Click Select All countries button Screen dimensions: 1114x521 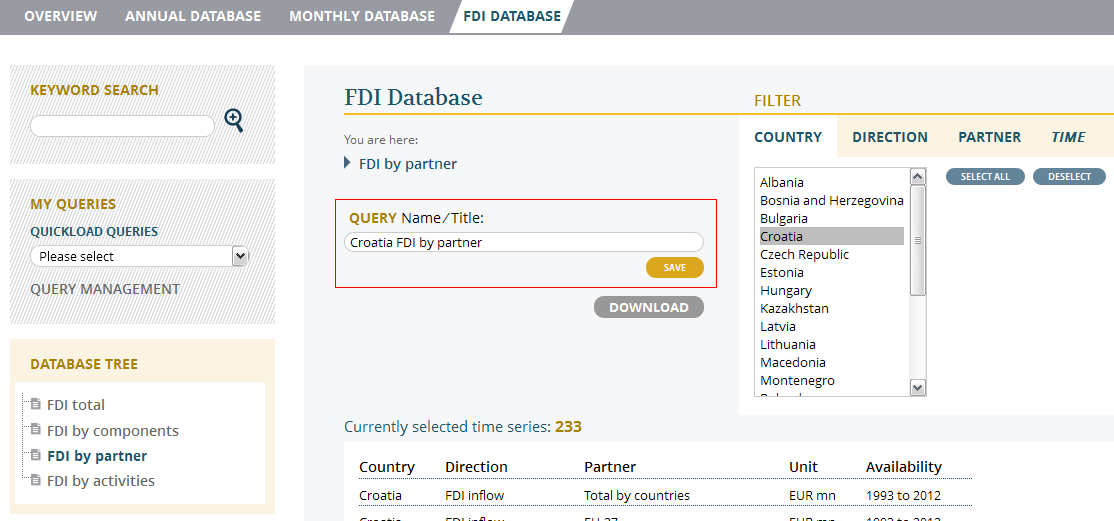[985, 177]
